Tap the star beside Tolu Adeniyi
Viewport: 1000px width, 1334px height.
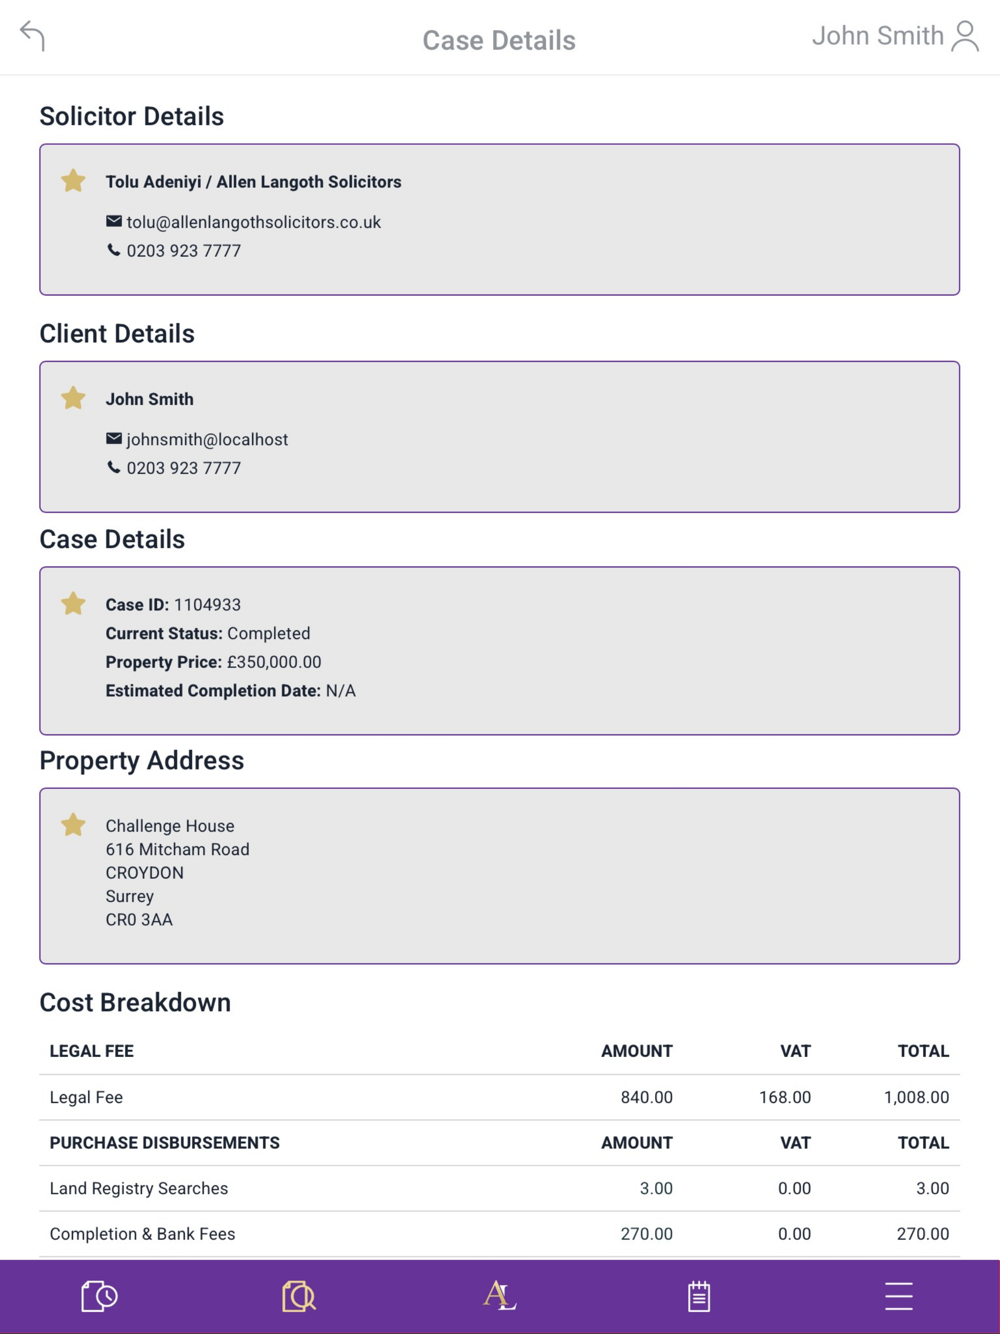73,181
